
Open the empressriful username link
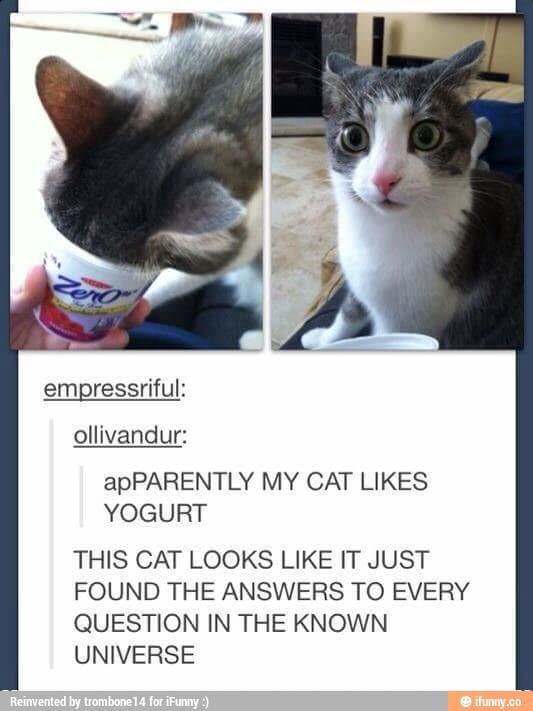114,389
